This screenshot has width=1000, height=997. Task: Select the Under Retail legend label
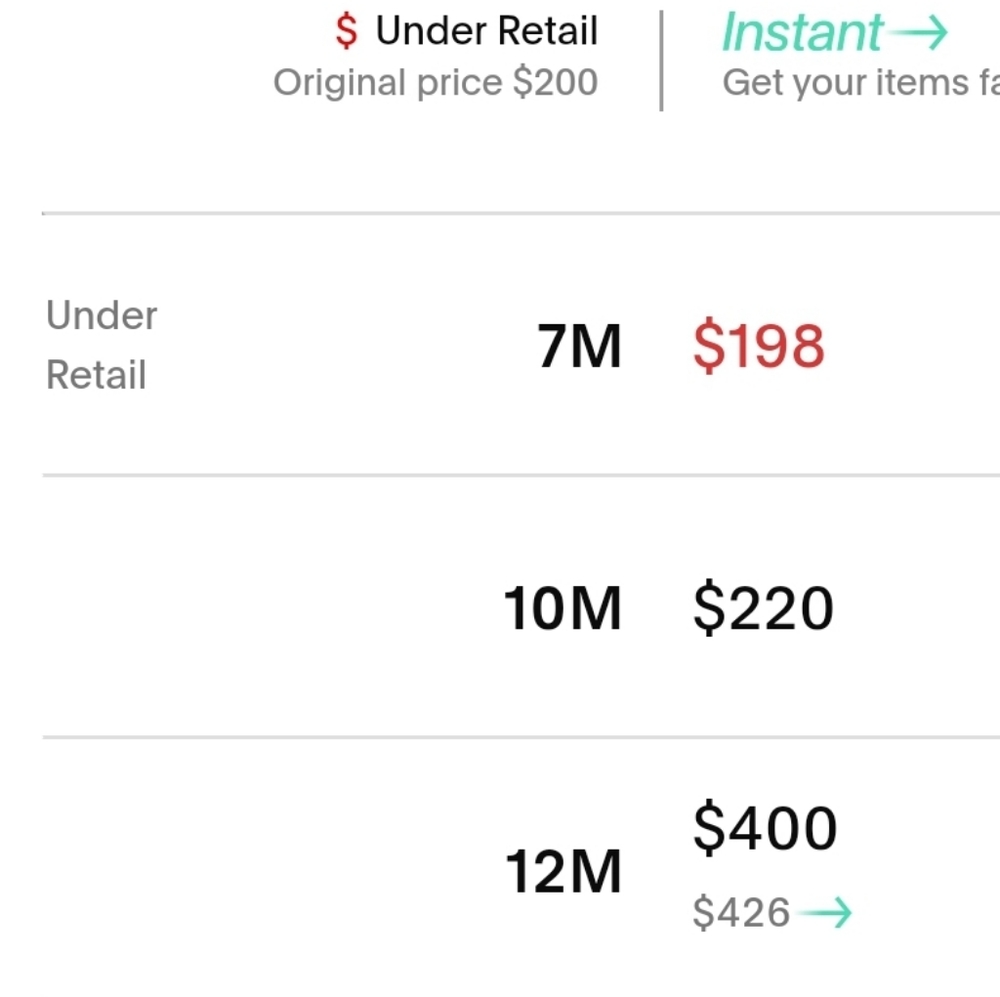pyautogui.click(x=486, y=32)
